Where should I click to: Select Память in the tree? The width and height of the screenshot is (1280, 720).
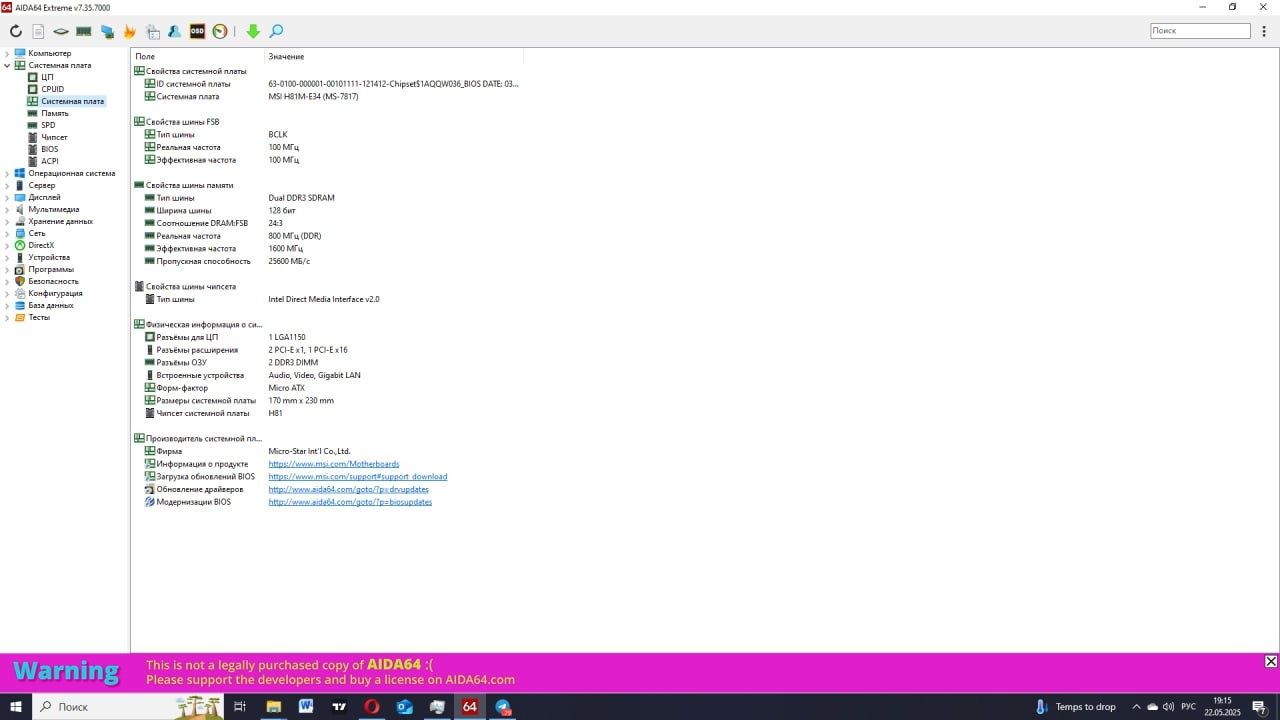pos(55,113)
